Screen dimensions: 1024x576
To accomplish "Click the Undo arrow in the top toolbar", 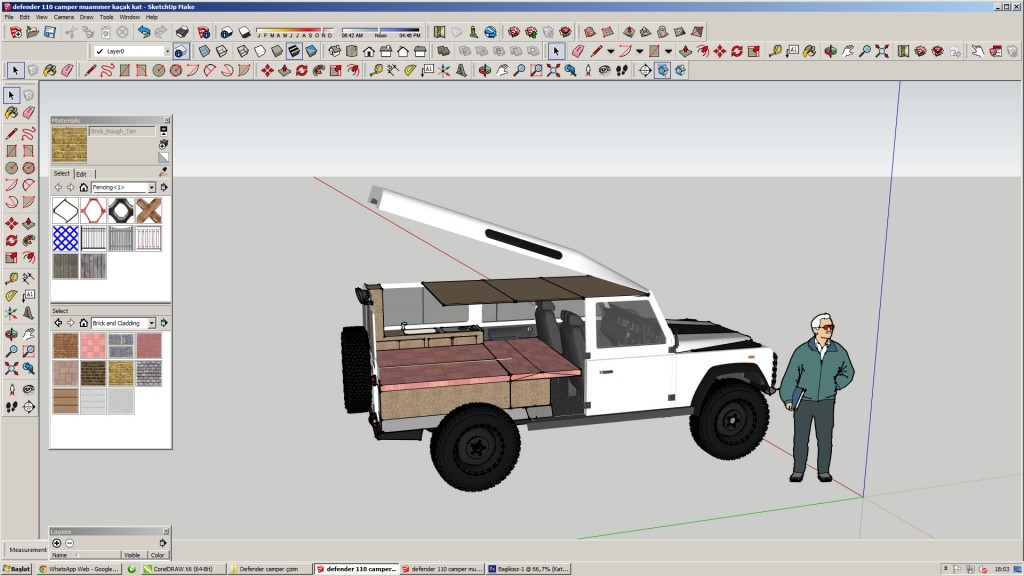I will tap(144, 32).
